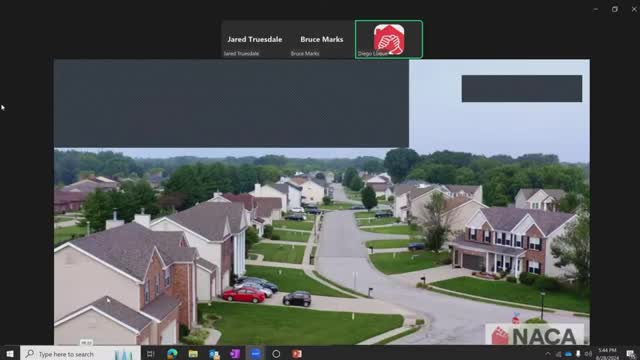This screenshot has height=360, width=640.
Task: Open Task View in the taskbar
Action: click(150, 354)
